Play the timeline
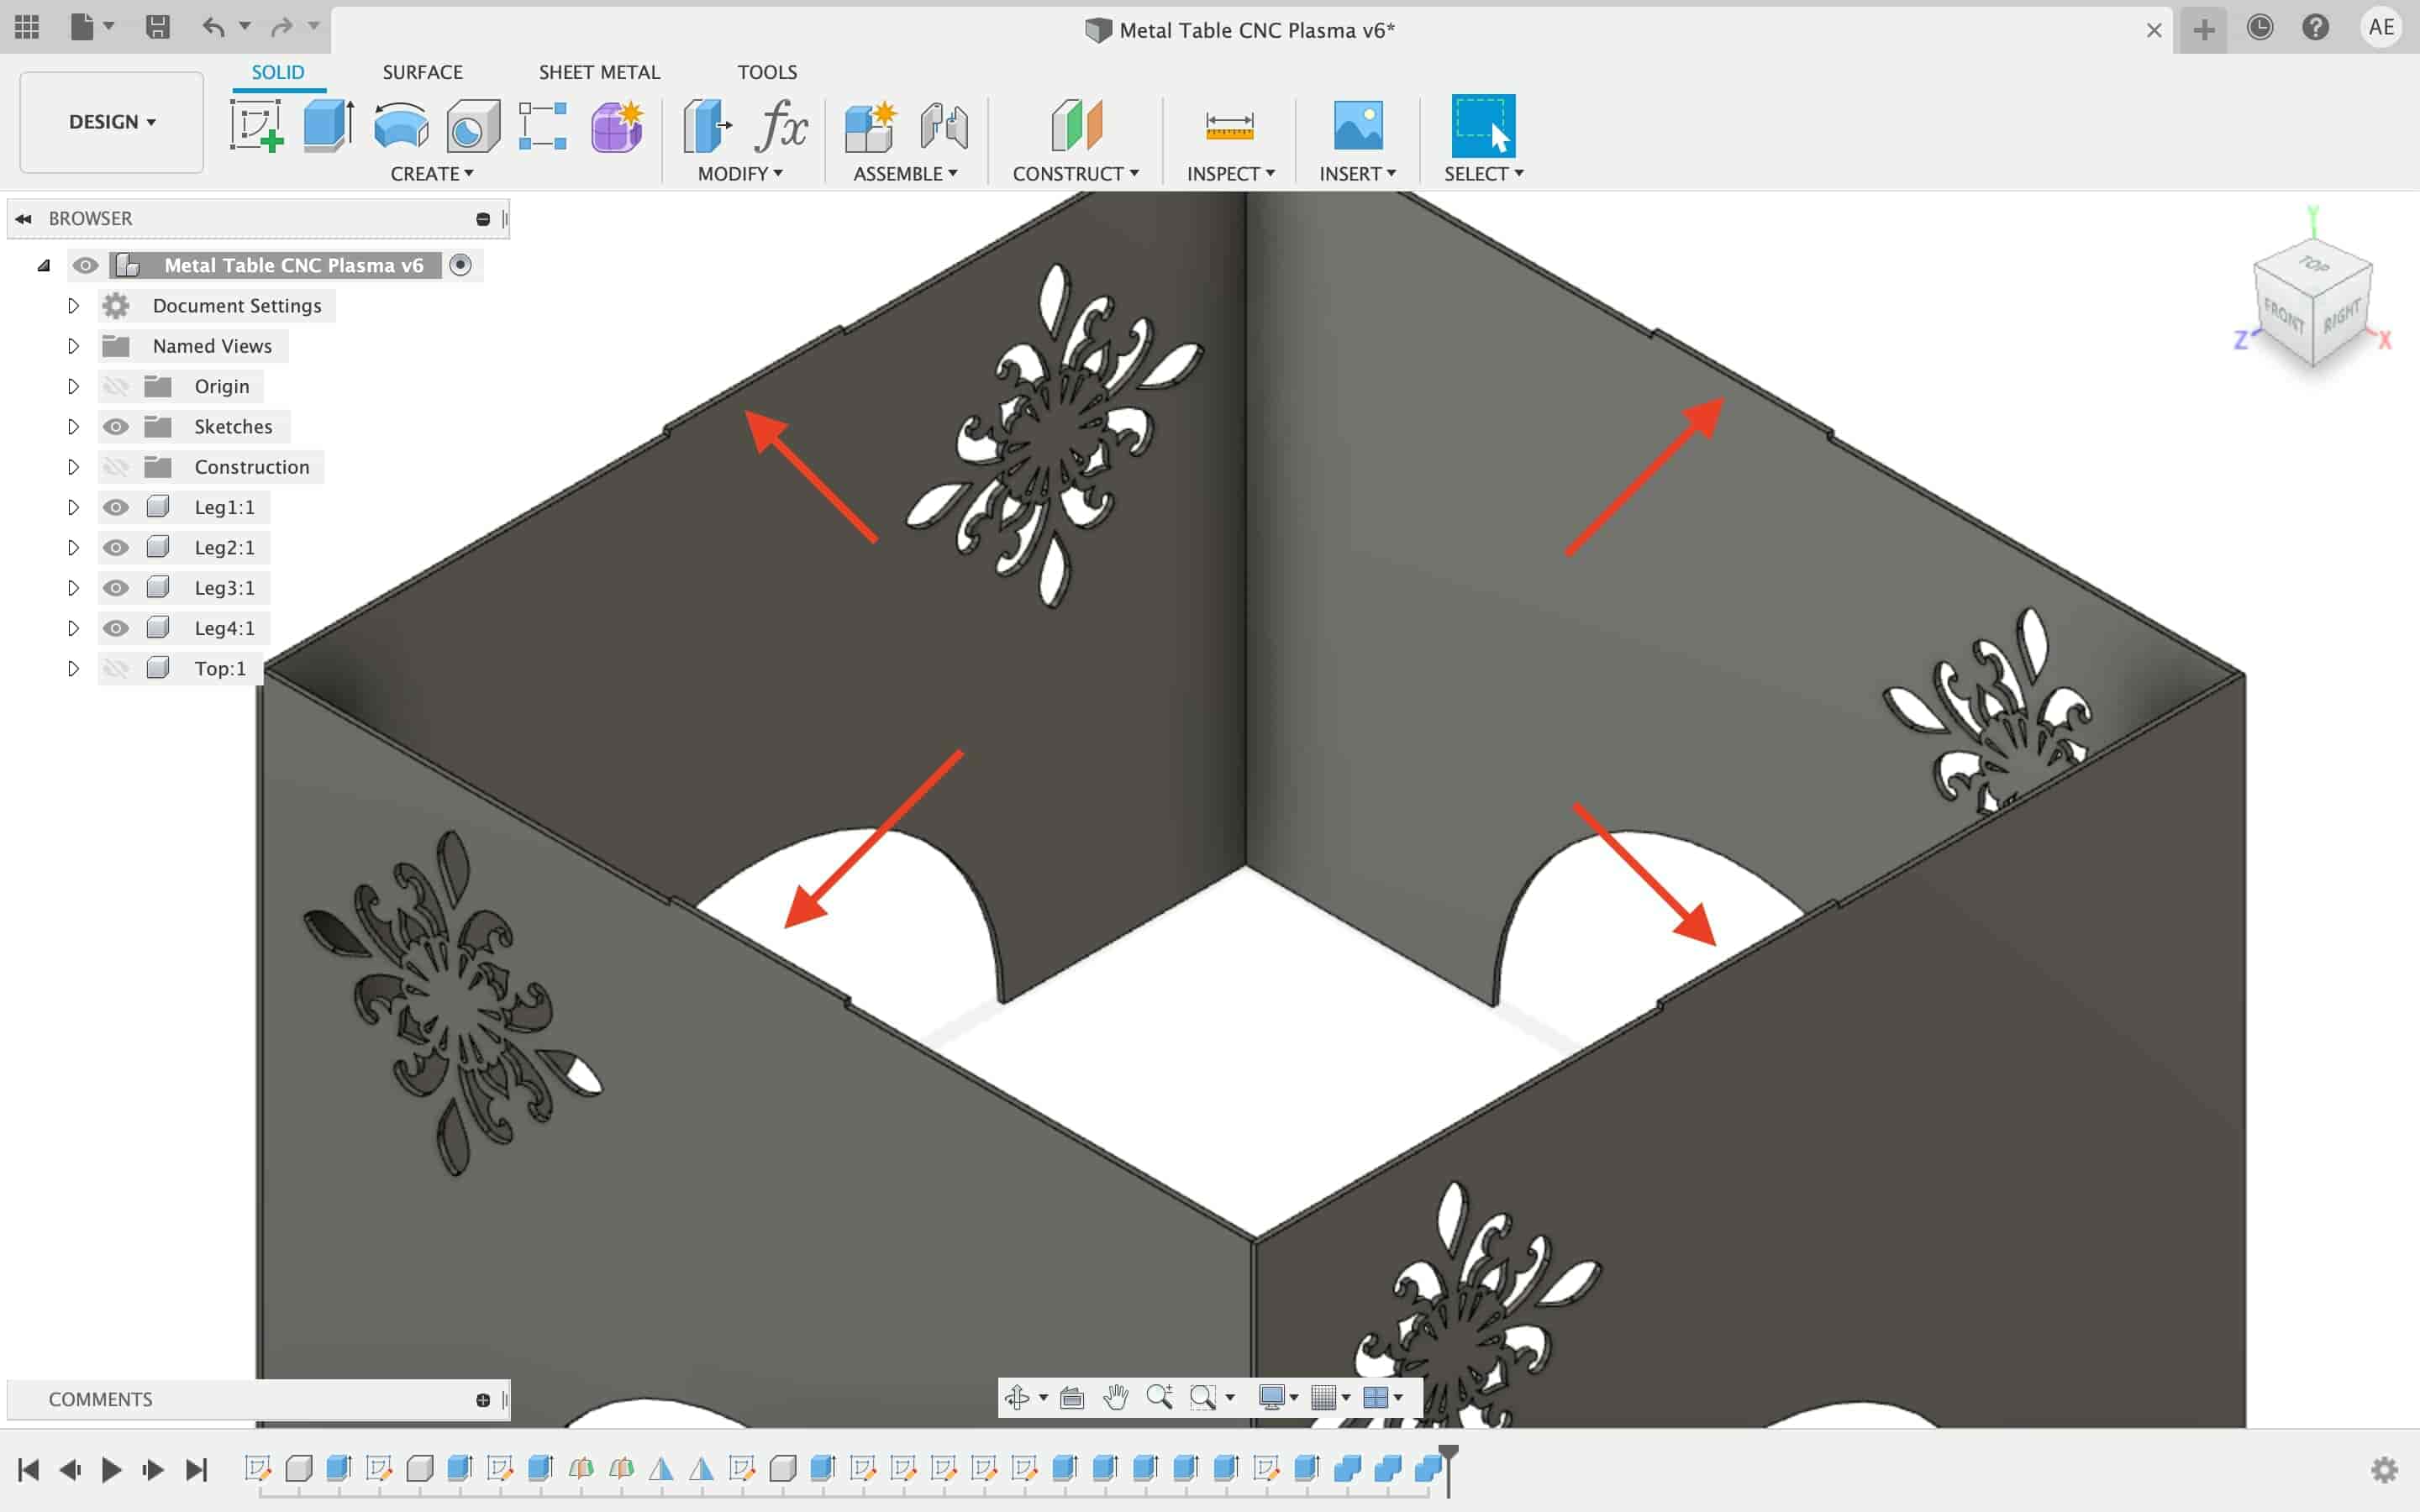2420x1512 pixels. [x=111, y=1470]
